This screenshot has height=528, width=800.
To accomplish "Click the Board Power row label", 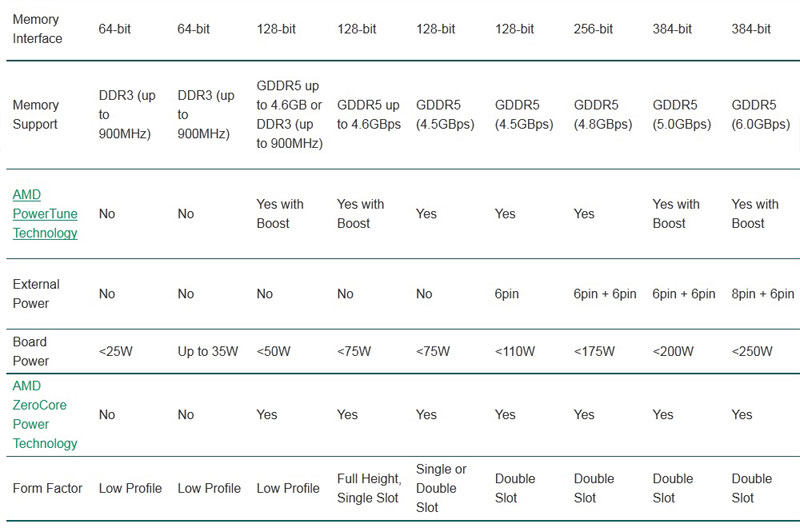I will point(31,351).
